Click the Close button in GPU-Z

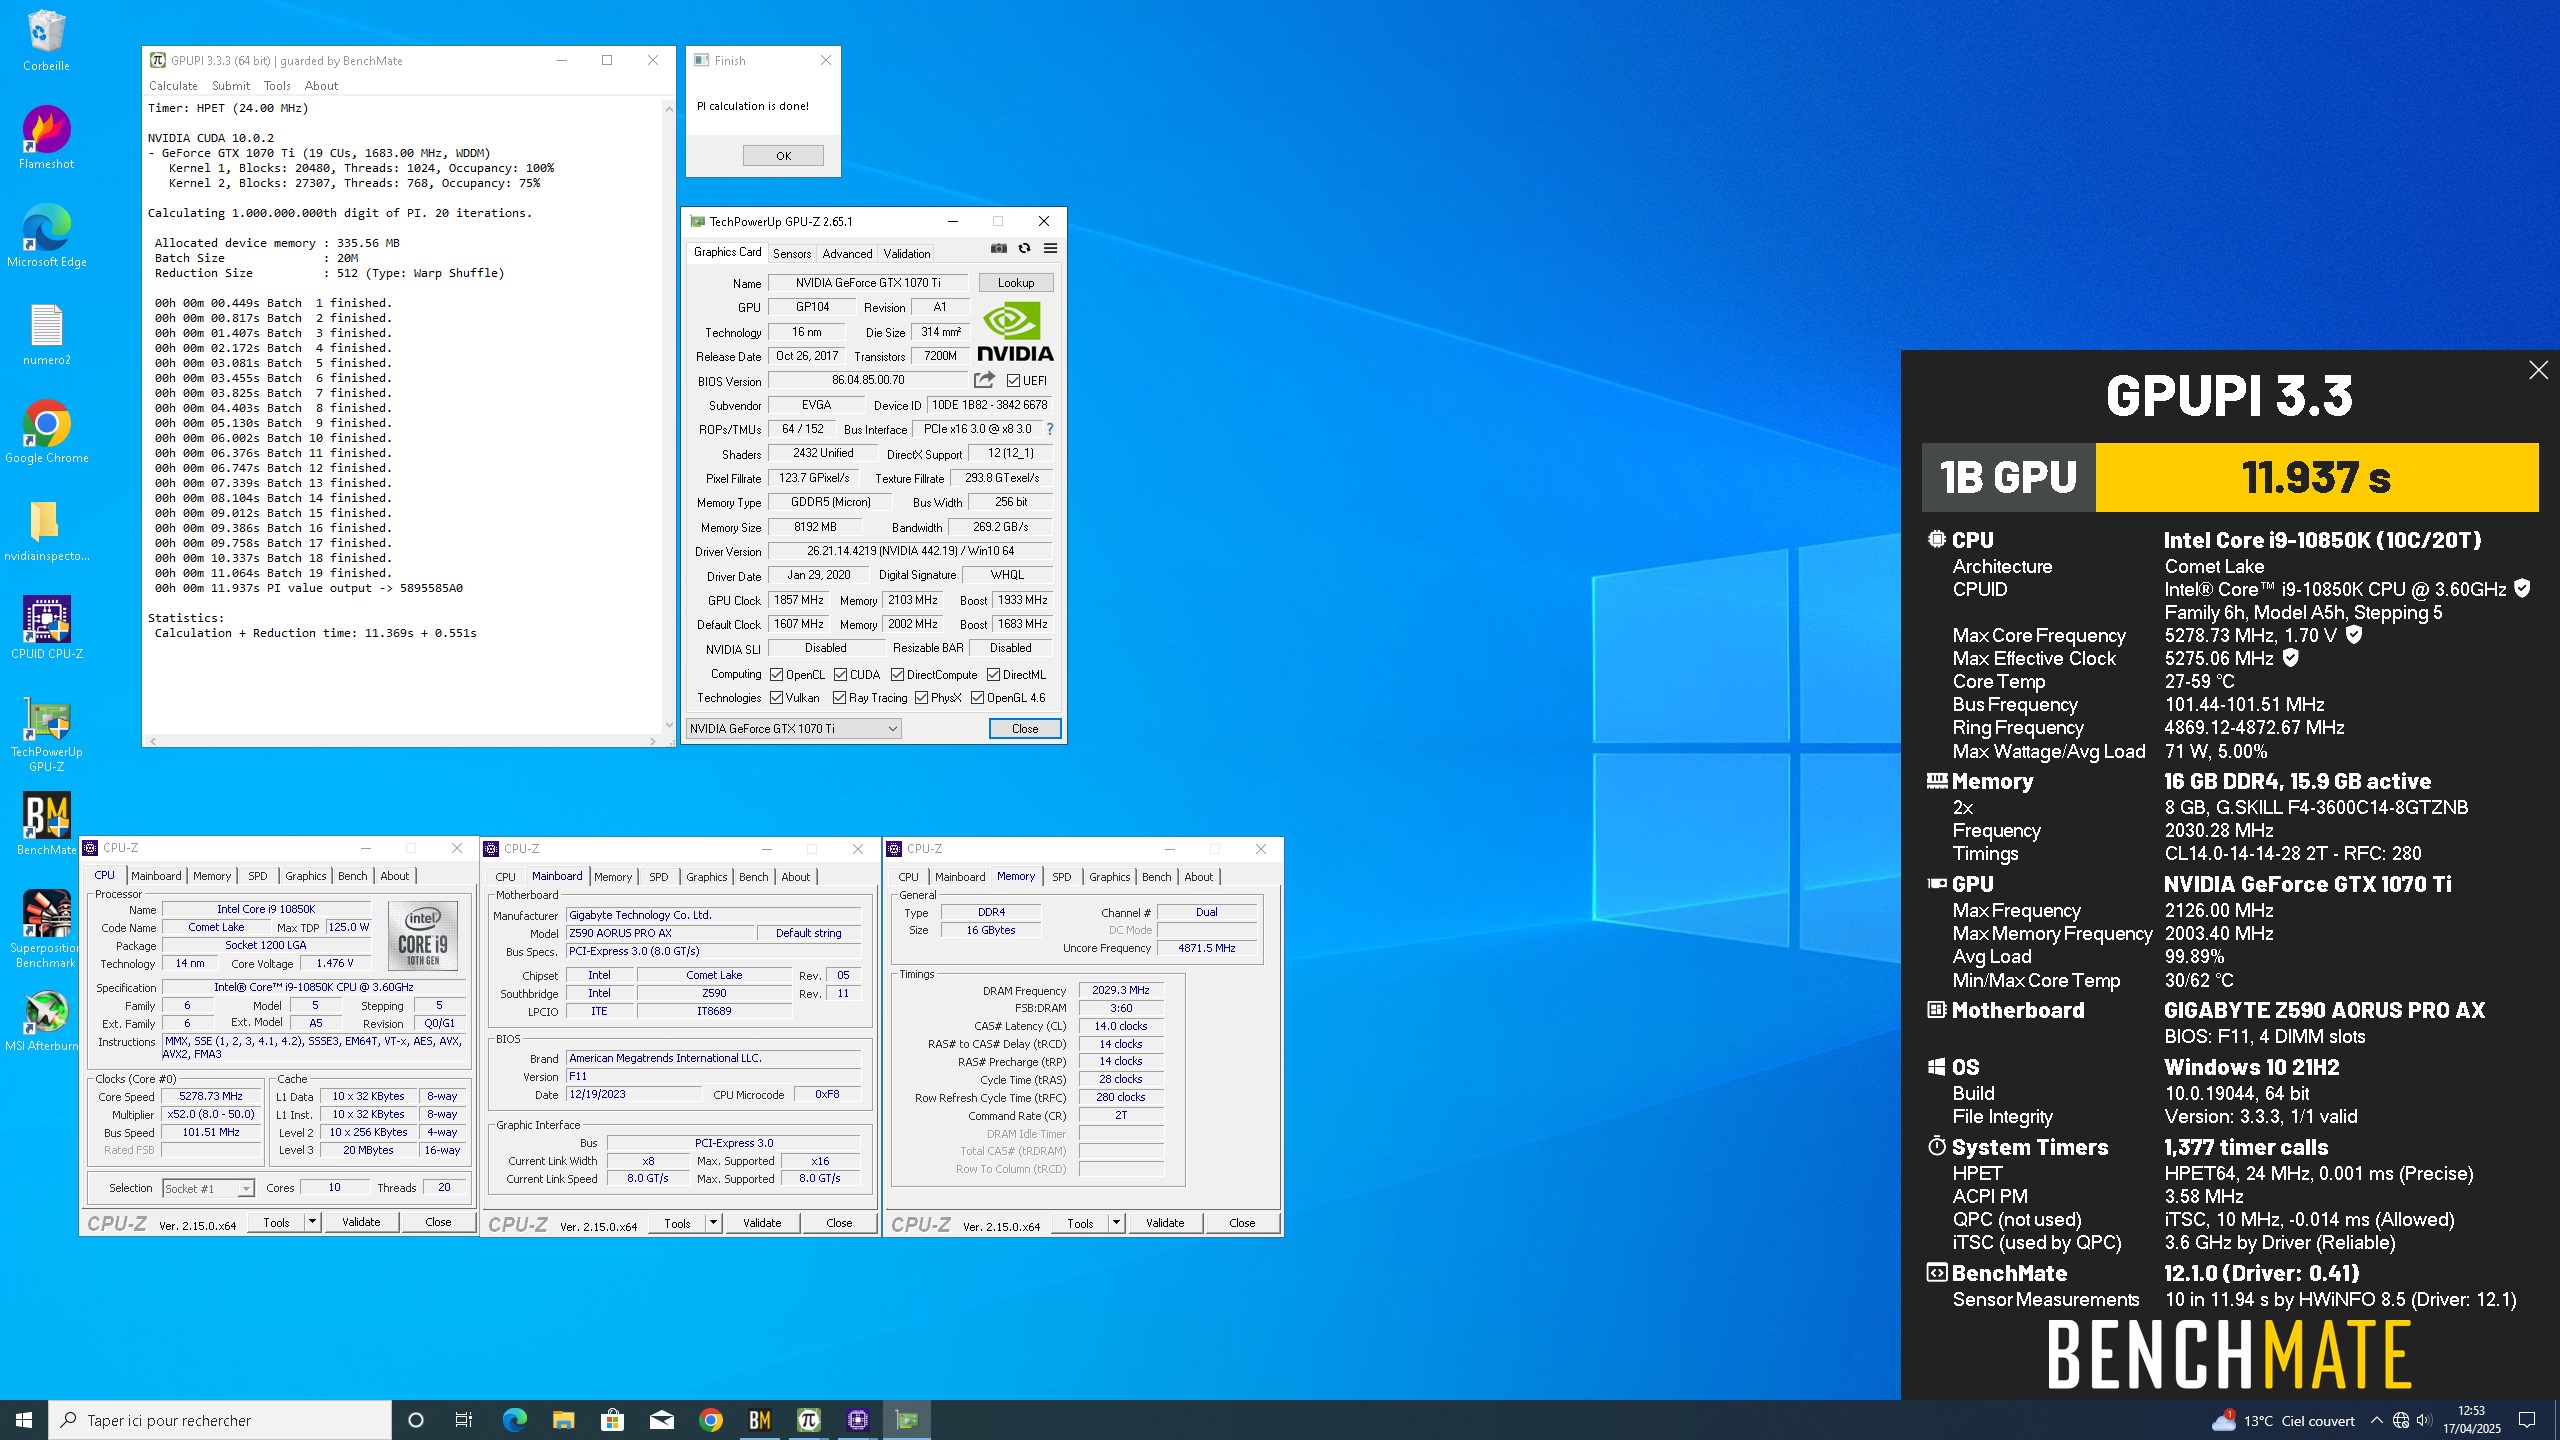[1025, 729]
